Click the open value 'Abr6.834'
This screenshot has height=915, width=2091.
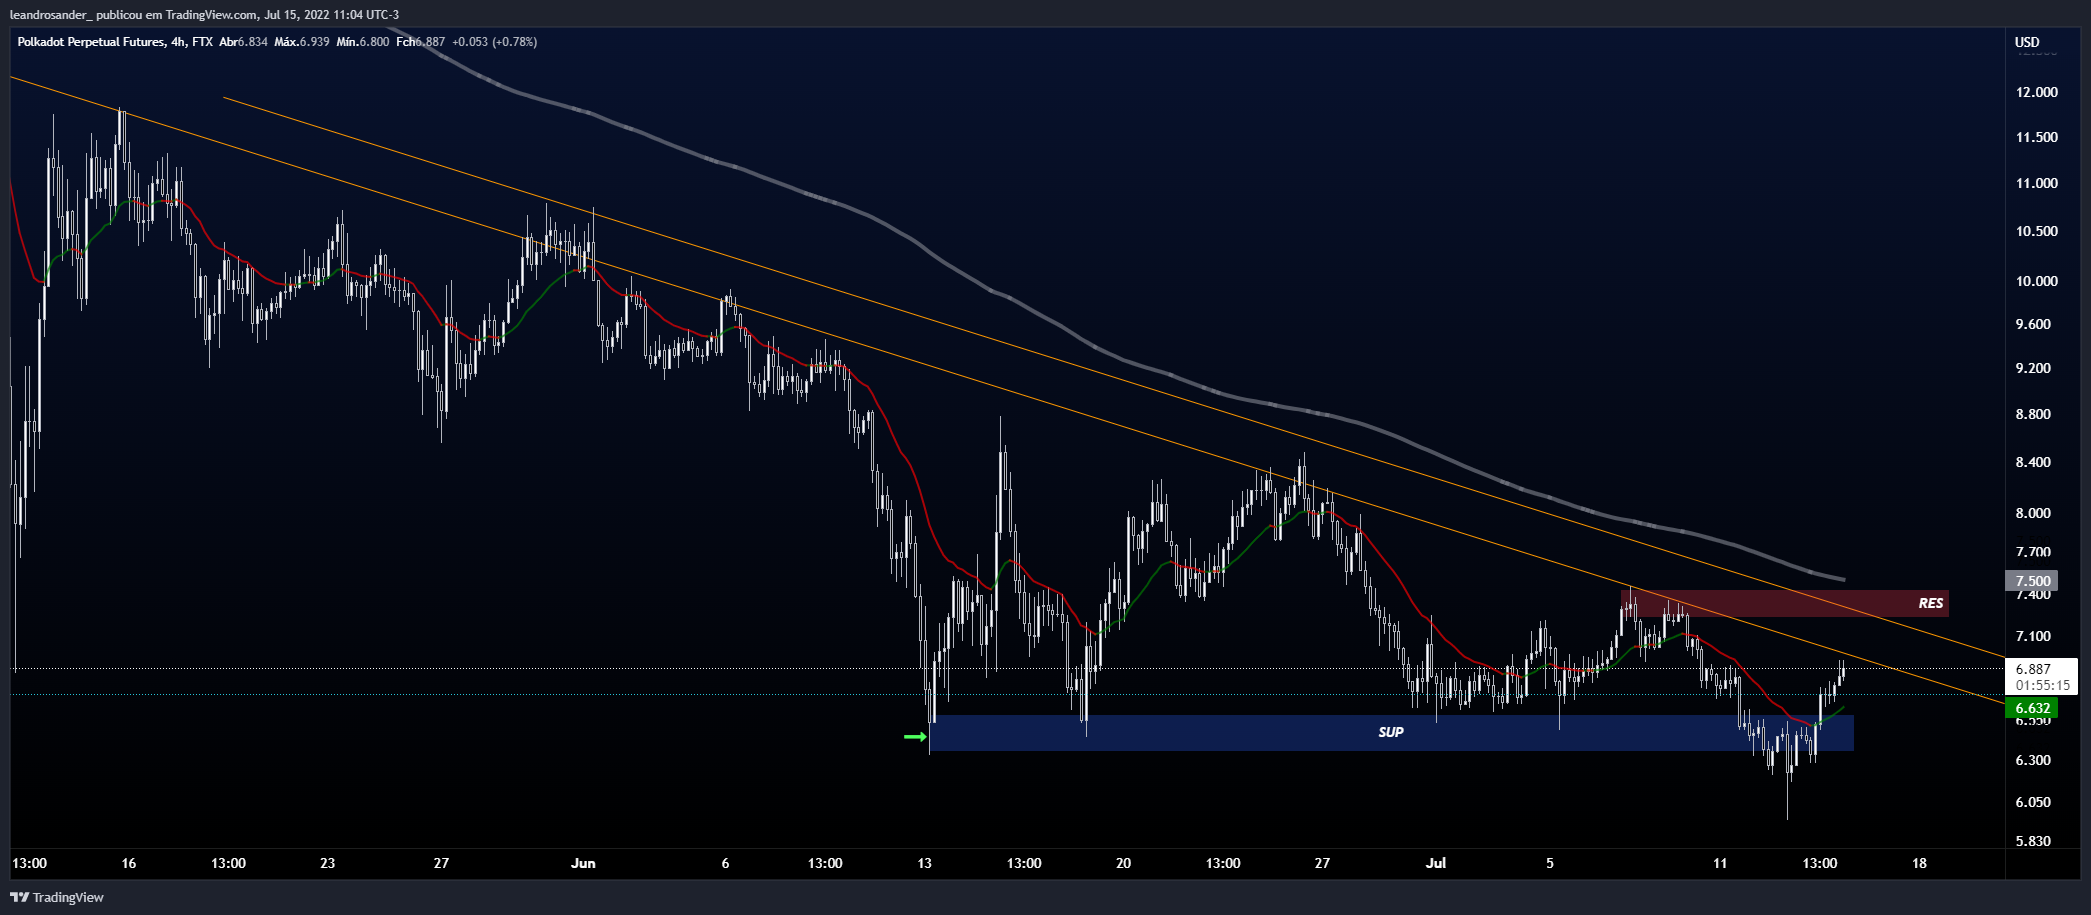click(243, 42)
